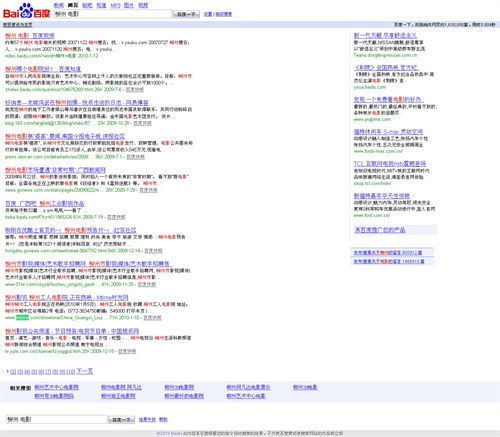Image resolution: width=500 pixels, height=437 pixels.
Task: Focus the top search input field
Action: click(113, 14)
